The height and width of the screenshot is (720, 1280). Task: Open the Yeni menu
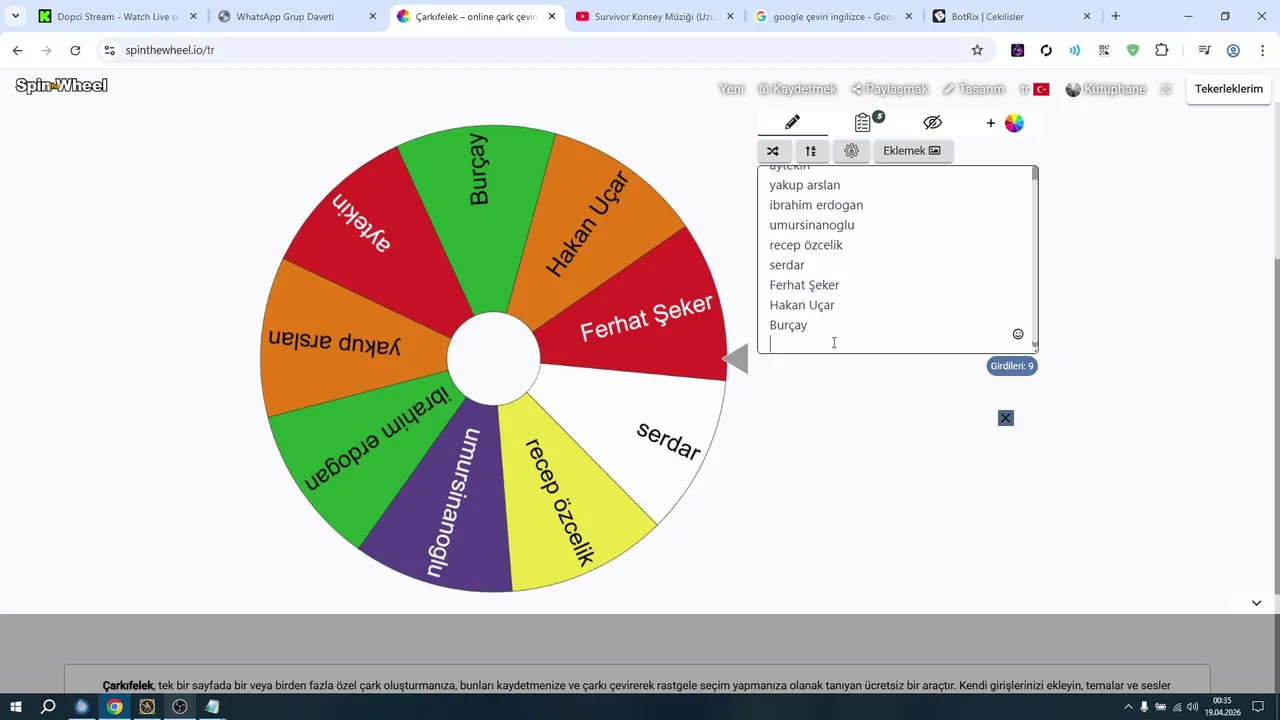coord(732,89)
